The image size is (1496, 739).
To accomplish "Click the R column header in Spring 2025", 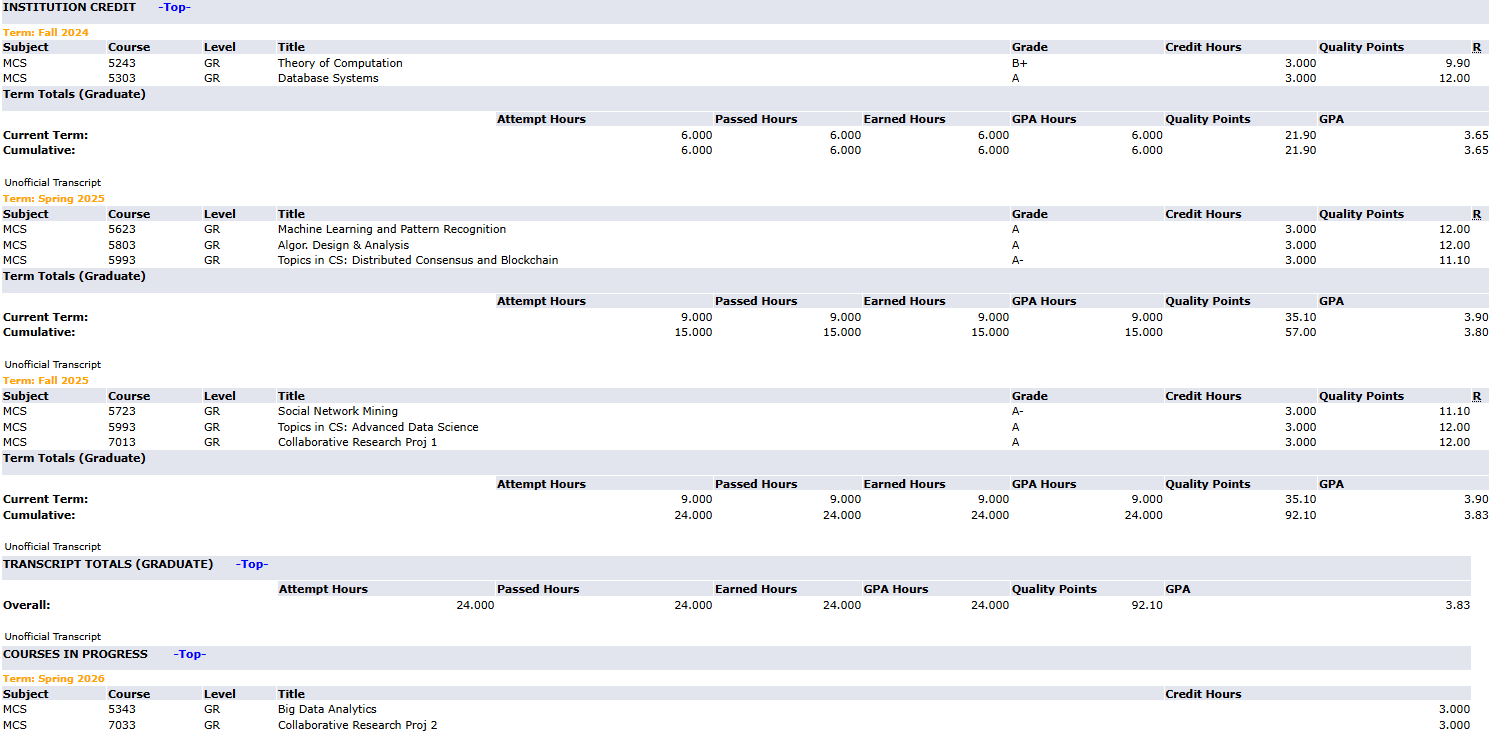I will 1476,214.
